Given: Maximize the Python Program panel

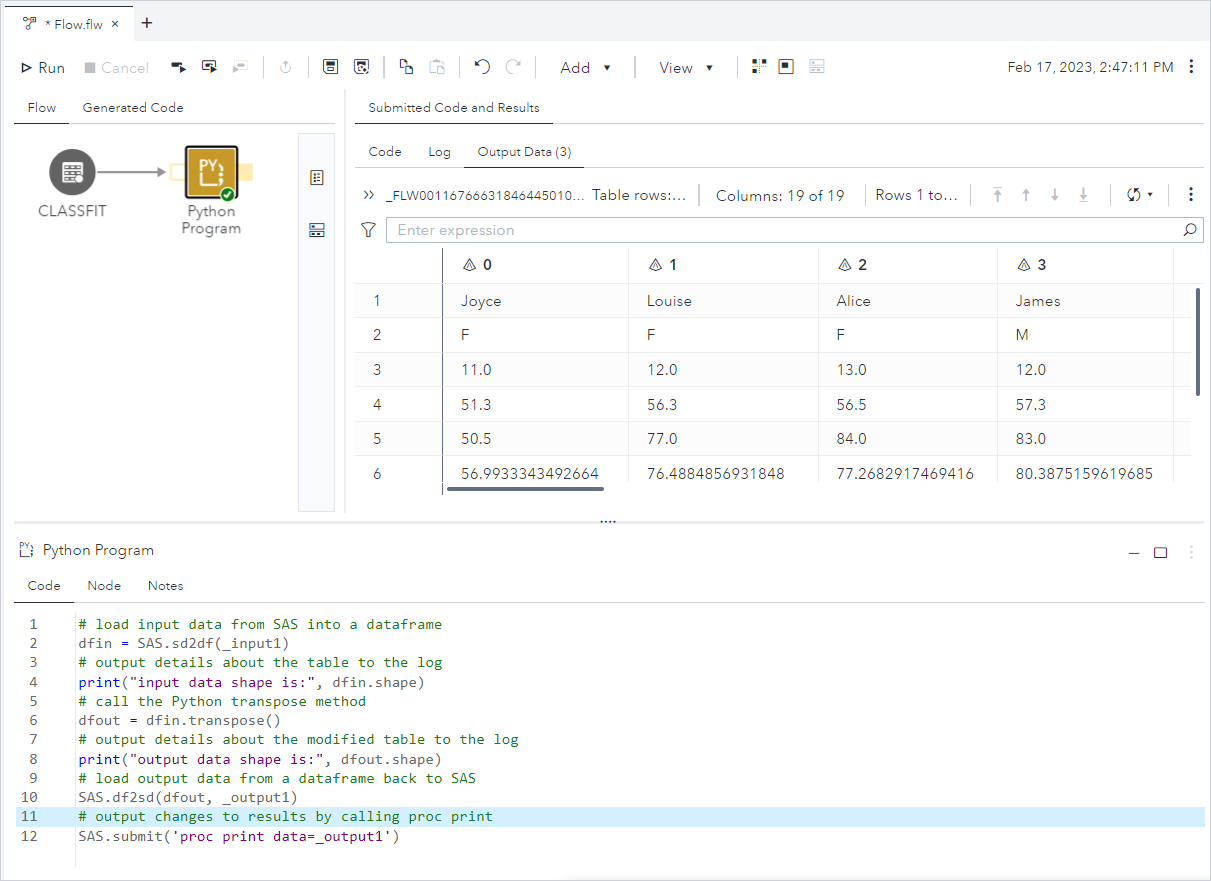Looking at the screenshot, I should click(1160, 552).
